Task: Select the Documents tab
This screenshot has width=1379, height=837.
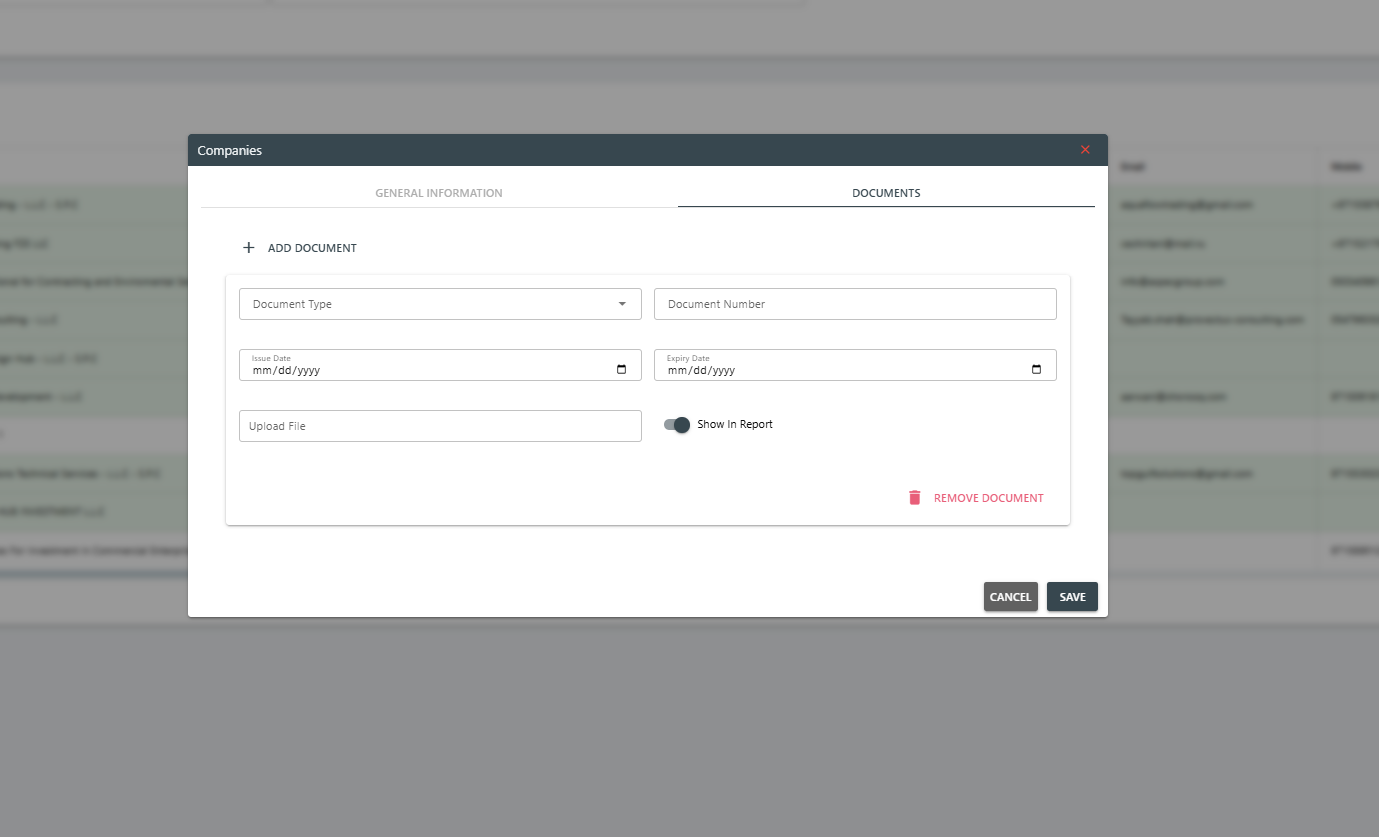Action: point(886,193)
